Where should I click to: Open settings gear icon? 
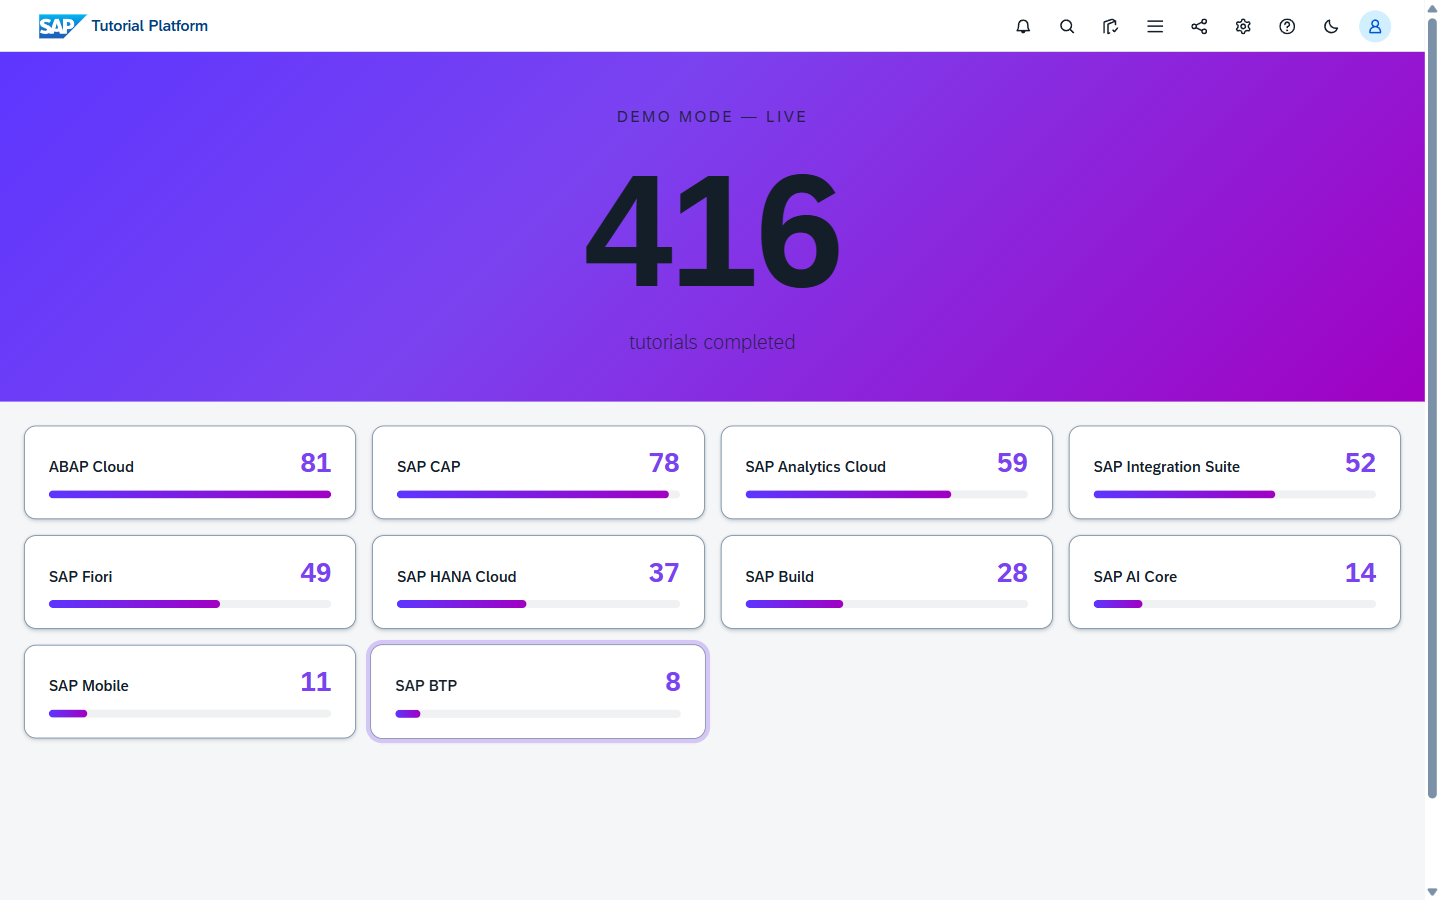coord(1243,26)
